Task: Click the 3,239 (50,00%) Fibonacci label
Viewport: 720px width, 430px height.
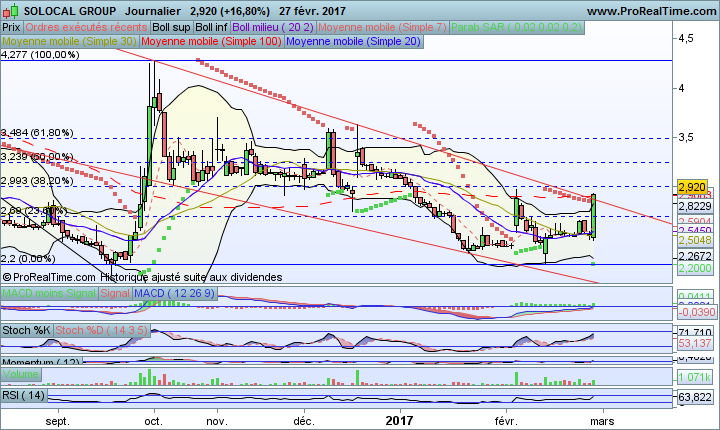Action: 37,157
